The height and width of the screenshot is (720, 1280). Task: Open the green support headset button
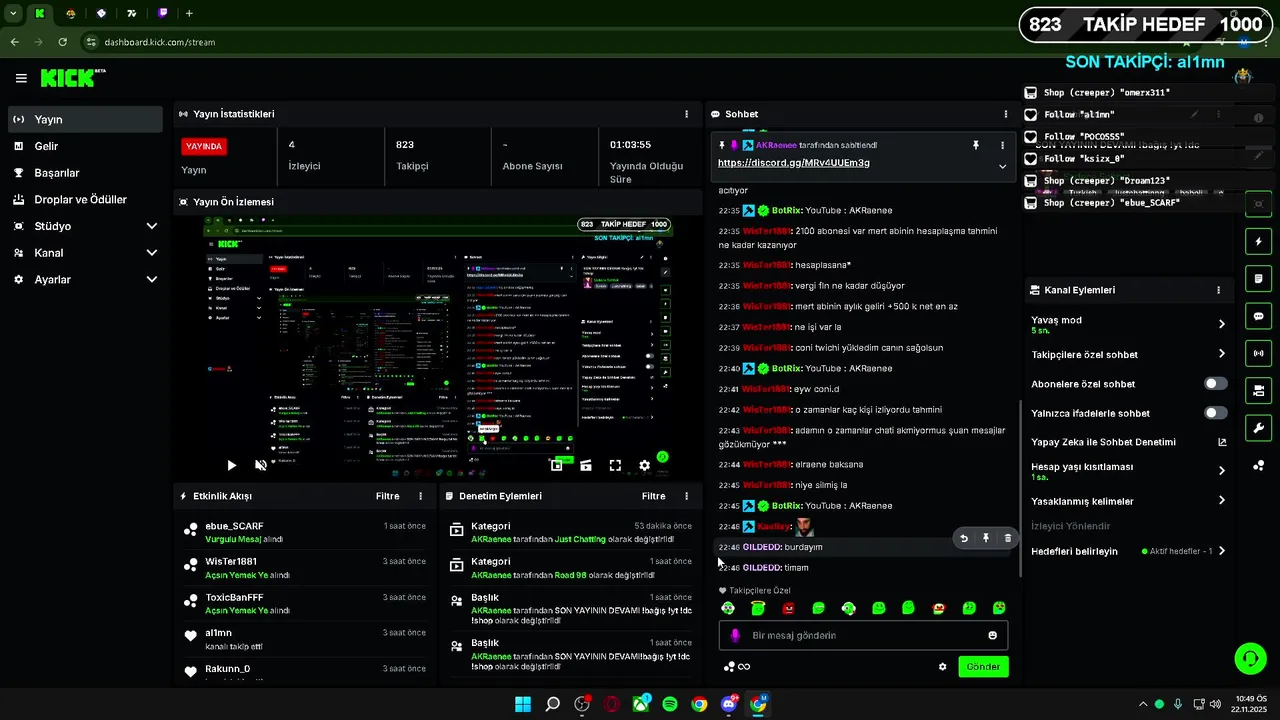(x=1250, y=659)
